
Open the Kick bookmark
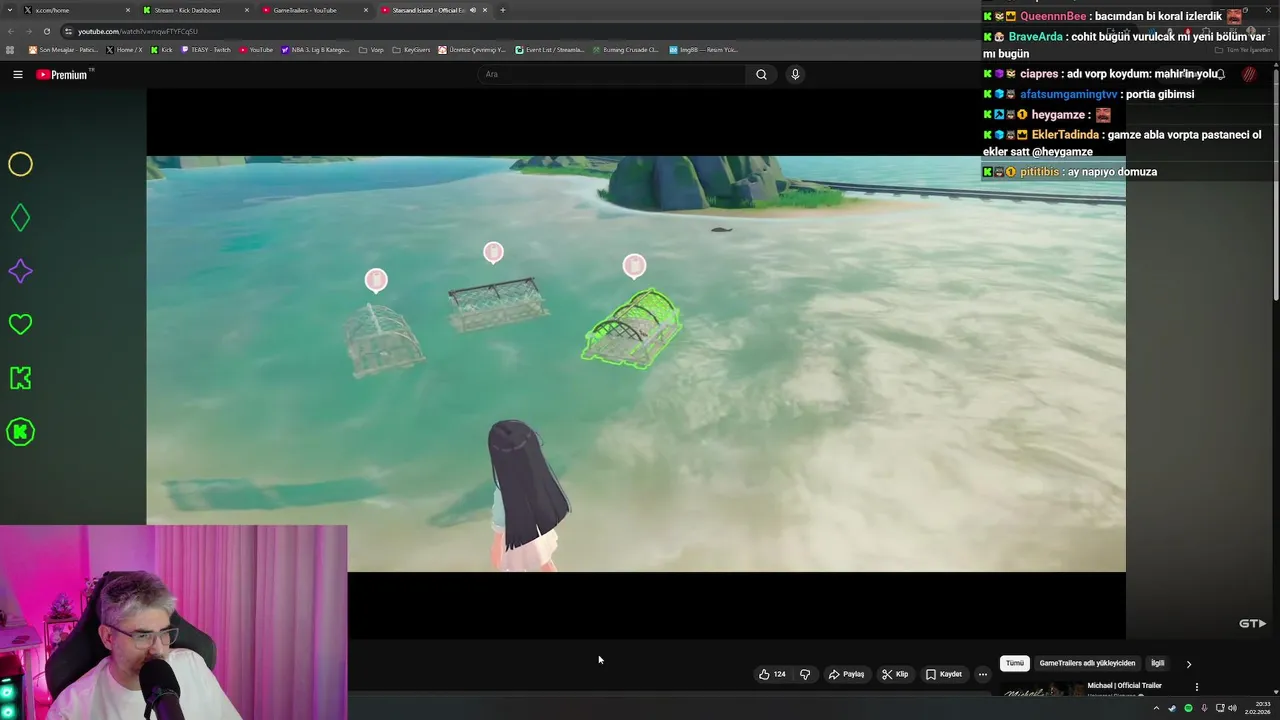pyautogui.click(x=162, y=49)
